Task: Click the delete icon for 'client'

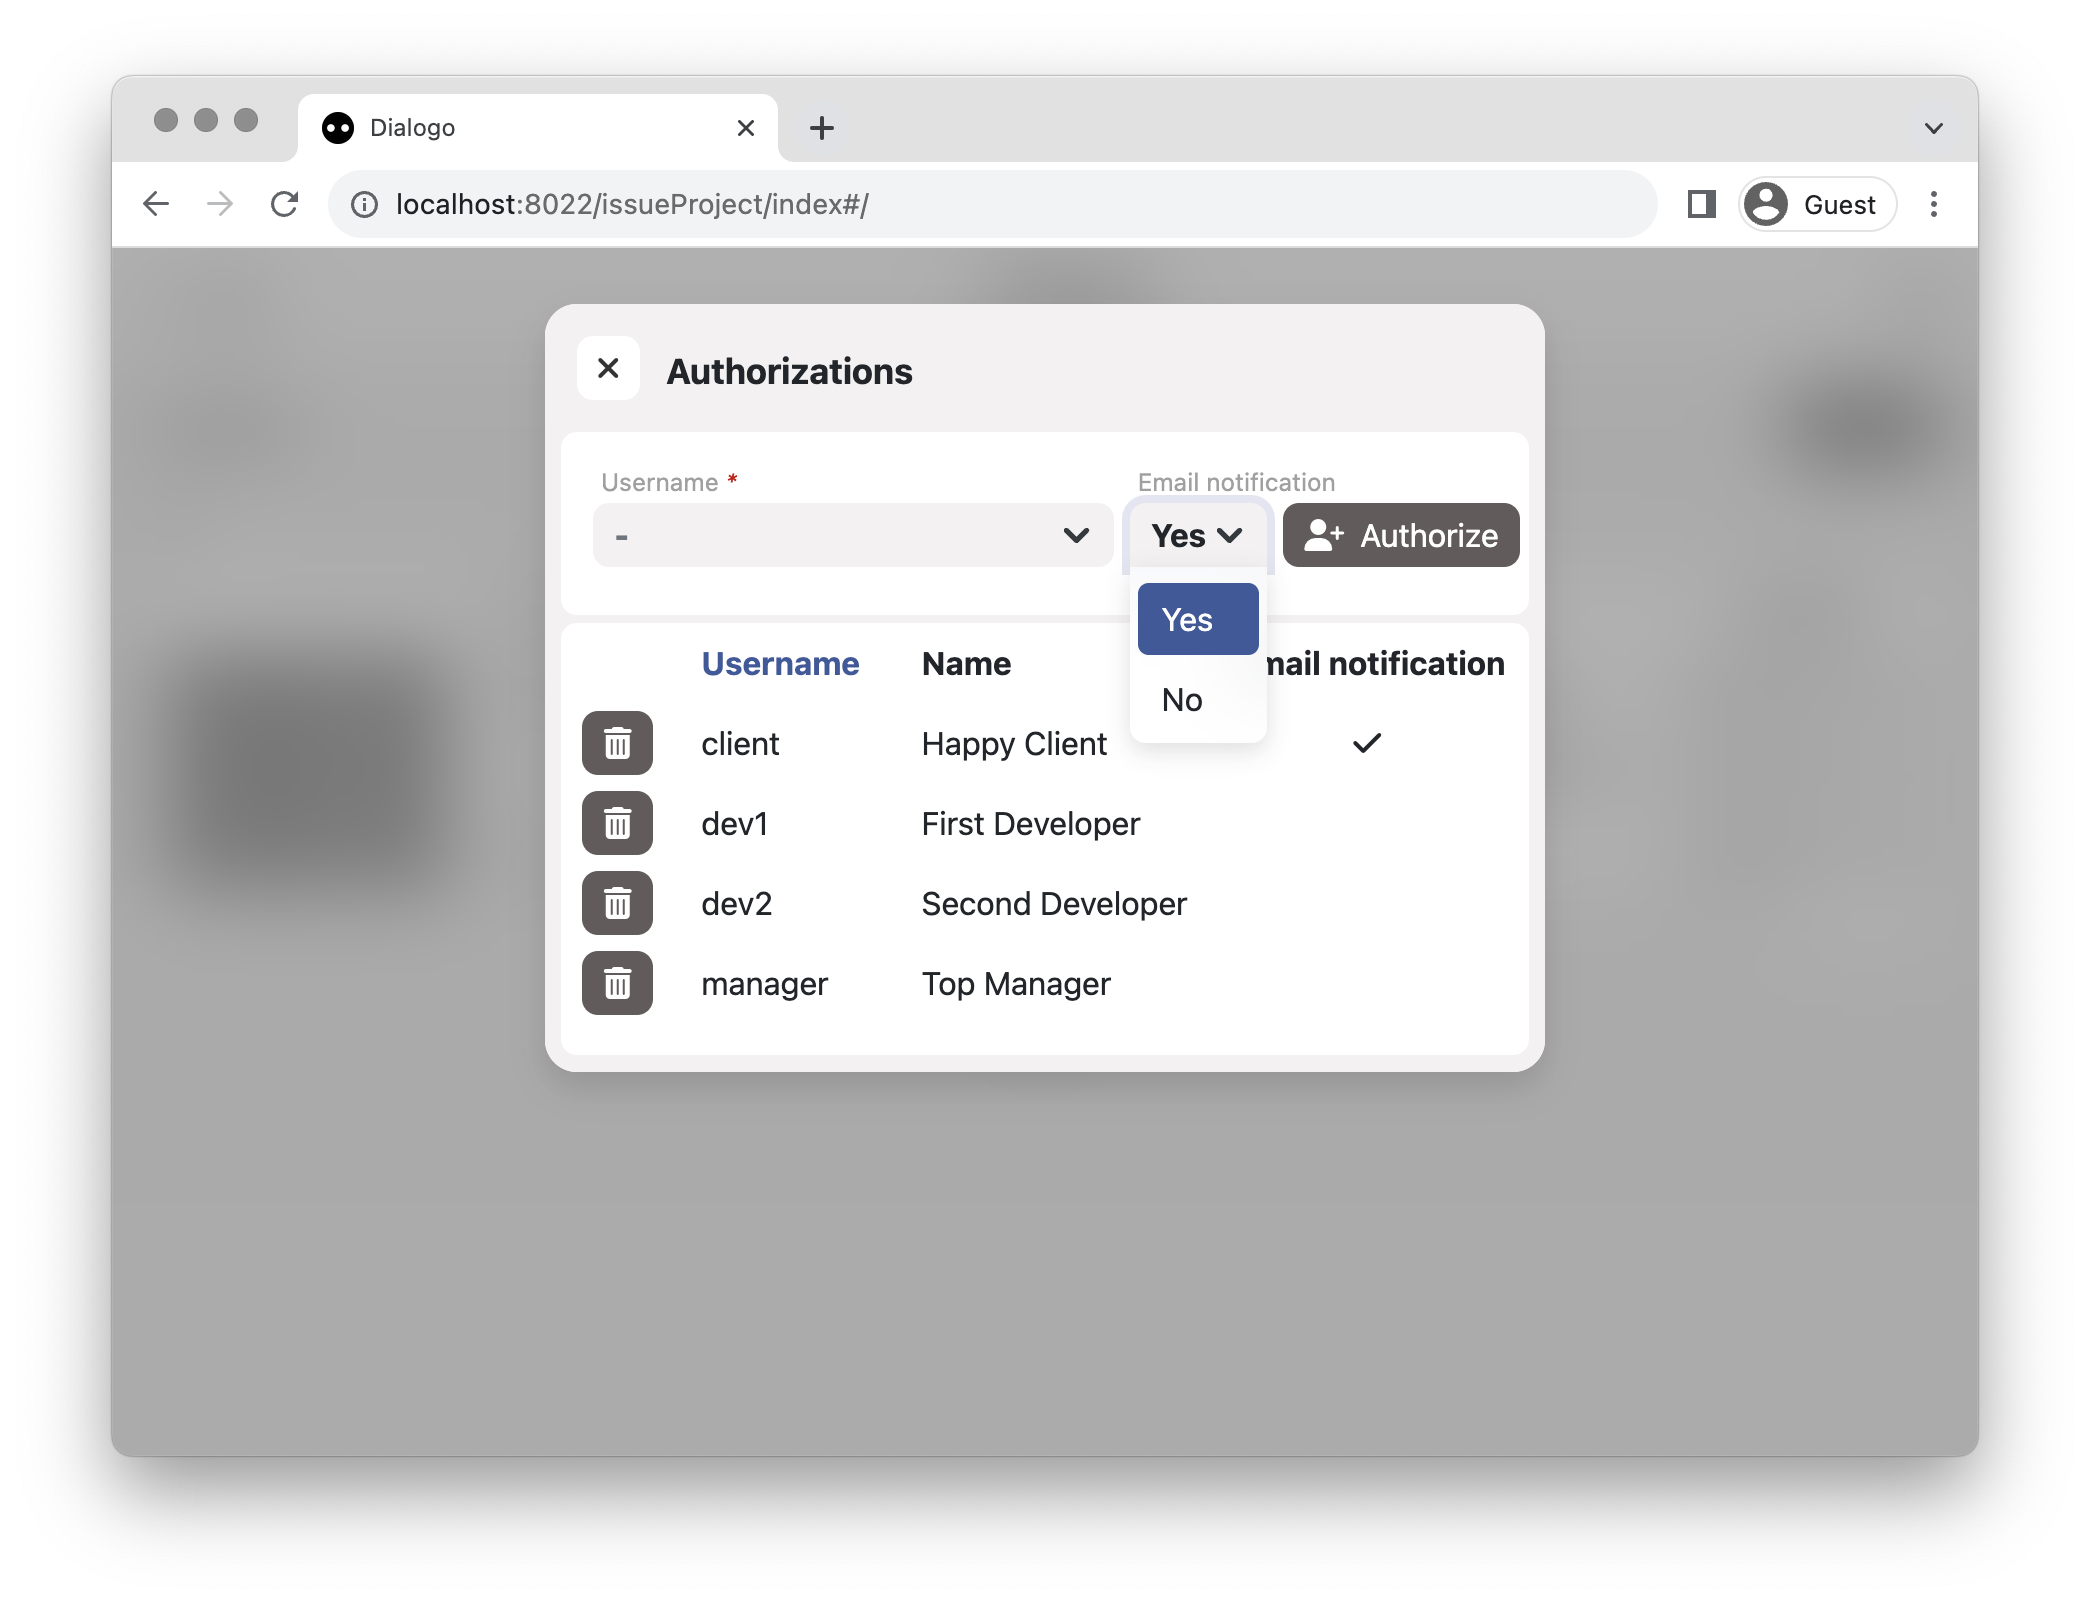Action: [618, 743]
